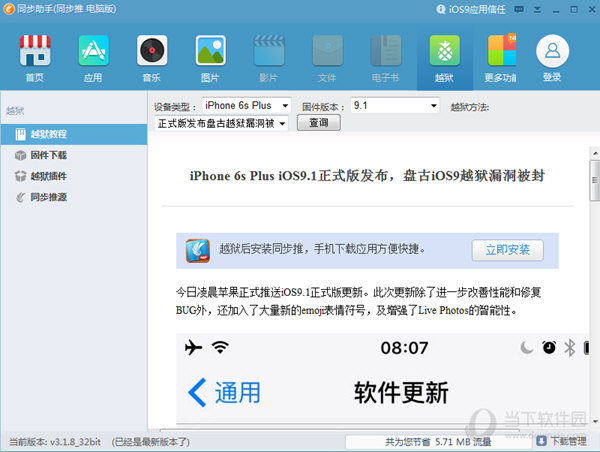Open the 音乐 music icon
The width and height of the screenshot is (600, 452).
coord(152,51)
